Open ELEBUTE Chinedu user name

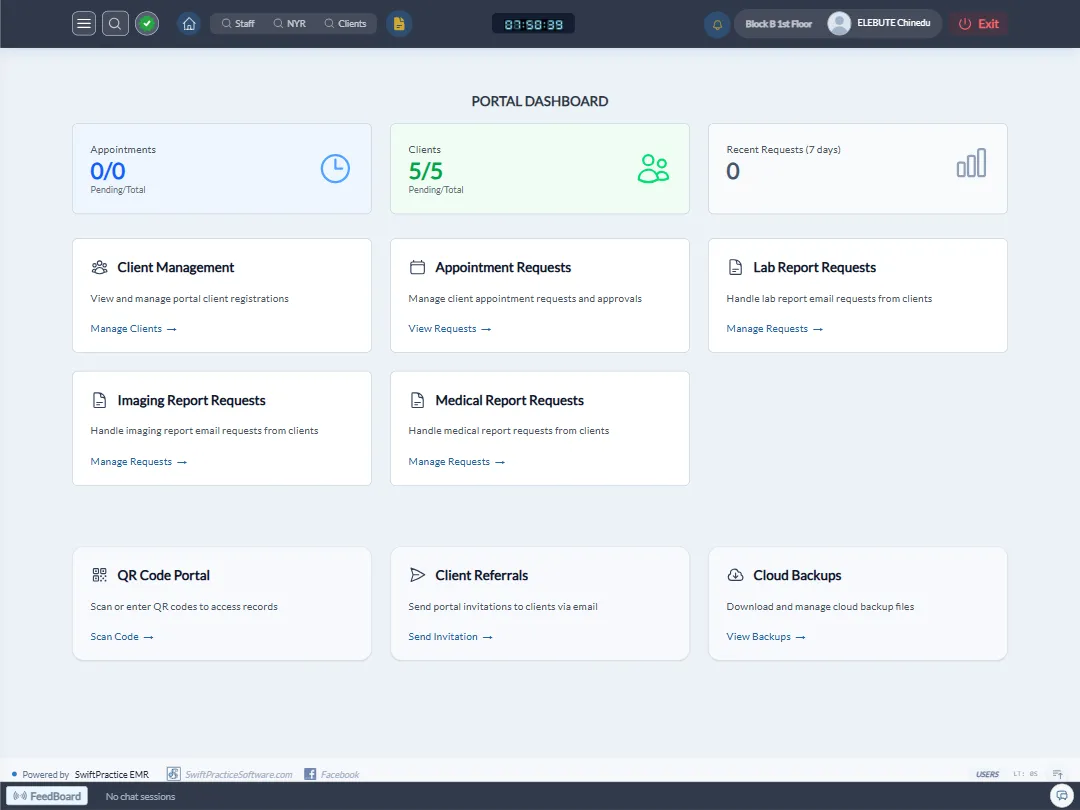[x=893, y=23]
